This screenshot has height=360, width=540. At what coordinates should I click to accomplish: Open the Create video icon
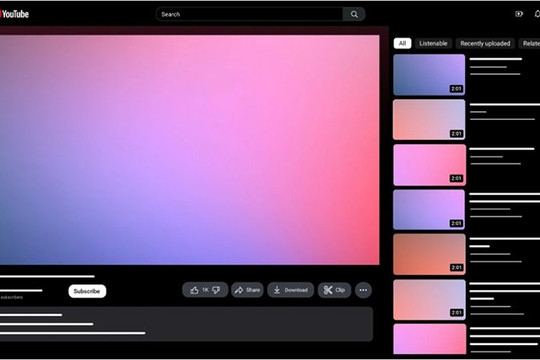tap(519, 14)
